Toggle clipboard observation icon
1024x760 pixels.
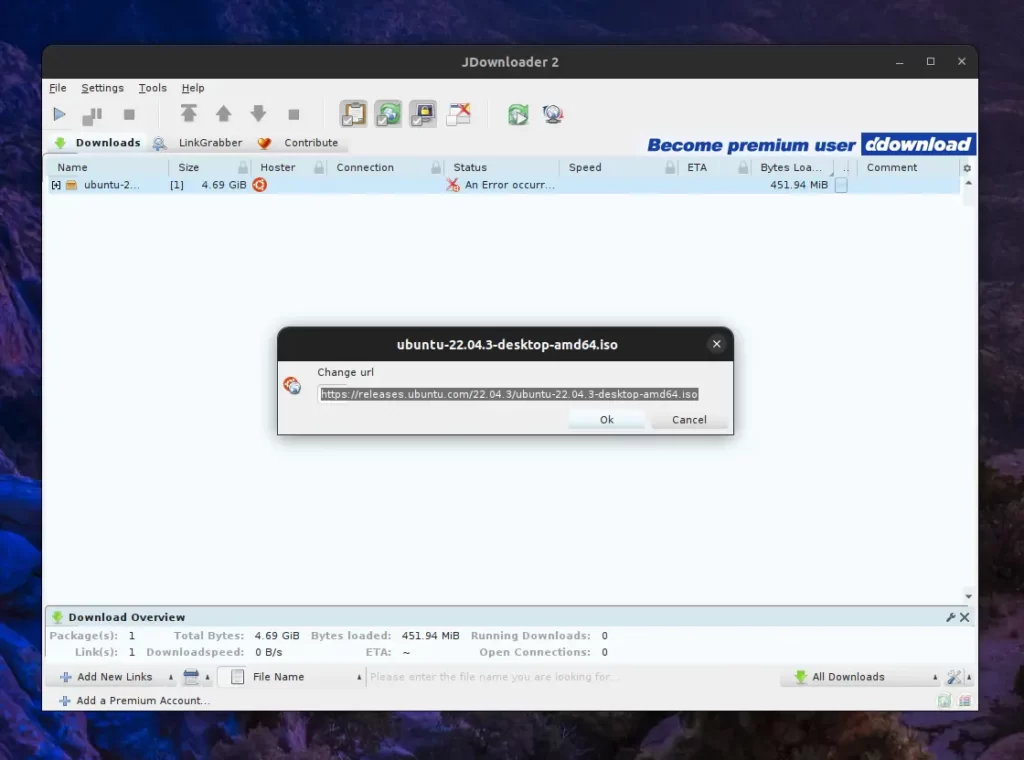pos(353,114)
